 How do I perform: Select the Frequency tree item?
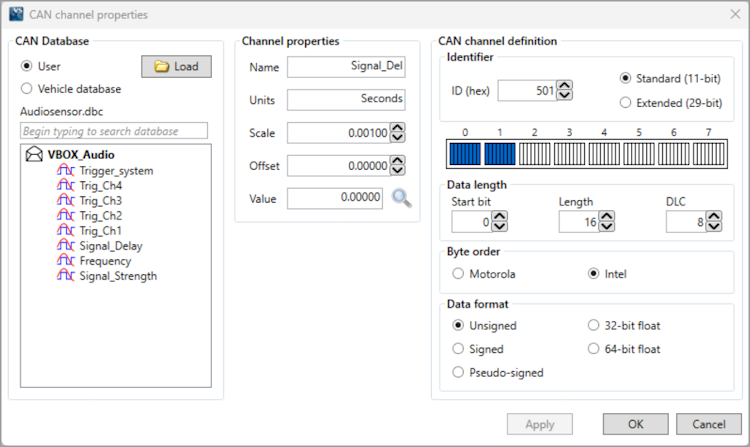[105, 261]
